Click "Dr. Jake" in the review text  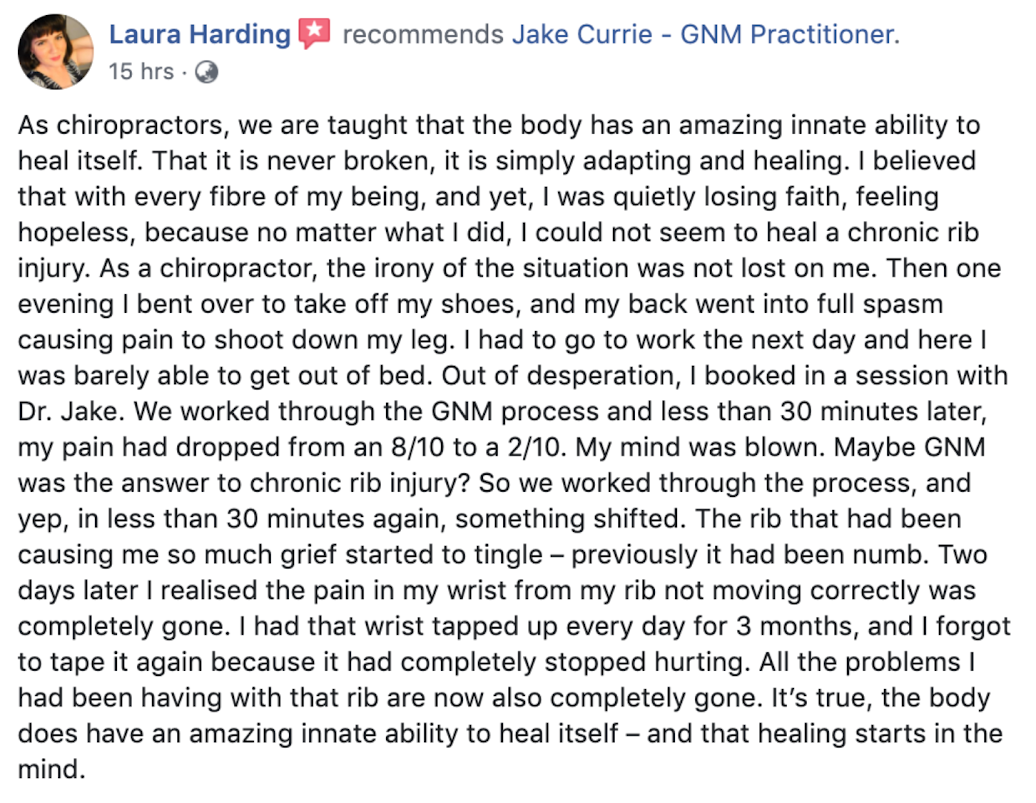(71, 411)
